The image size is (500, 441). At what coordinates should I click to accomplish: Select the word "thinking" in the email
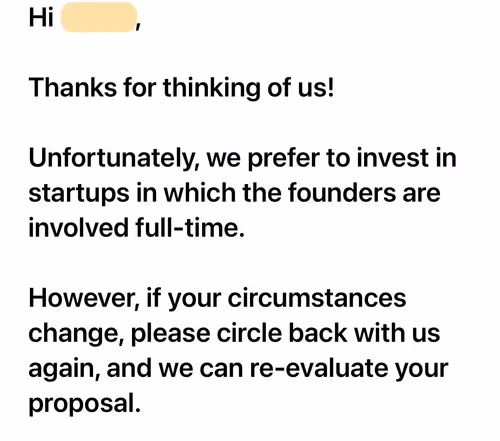coord(211,88)
